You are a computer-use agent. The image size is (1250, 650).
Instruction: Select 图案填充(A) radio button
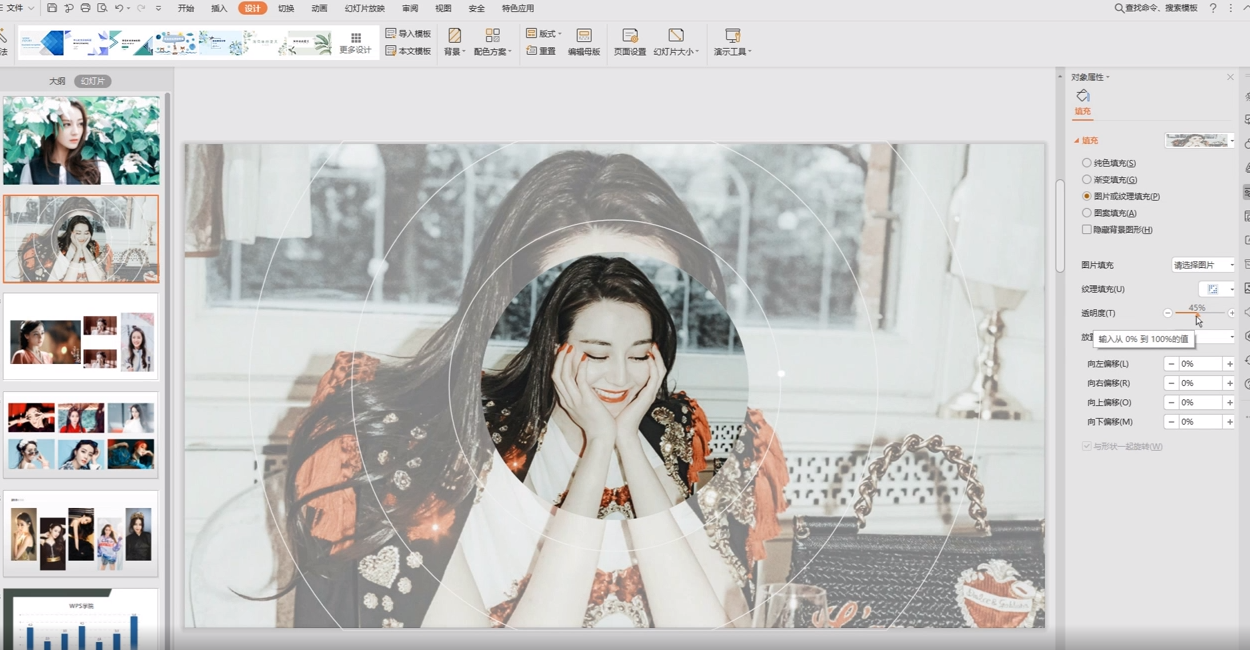(1087, 213)
